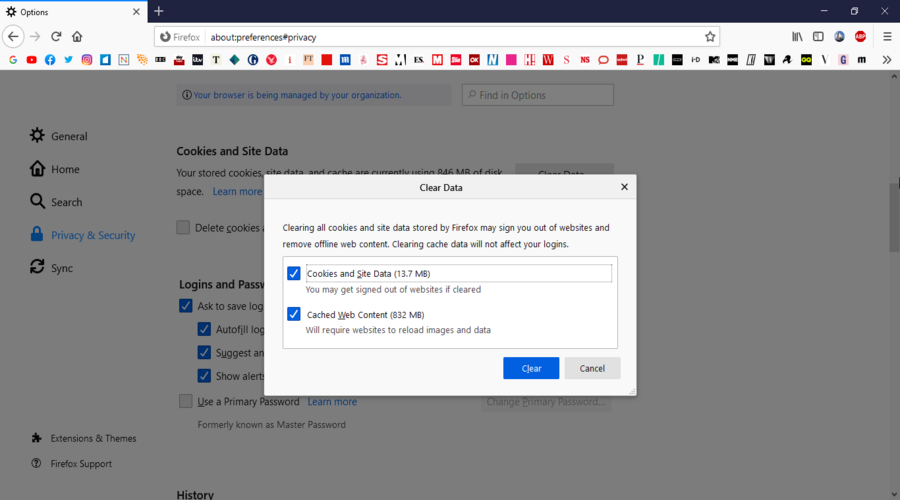
Task: Close the Clear Data dialog with X
Action: click(624, 187)
